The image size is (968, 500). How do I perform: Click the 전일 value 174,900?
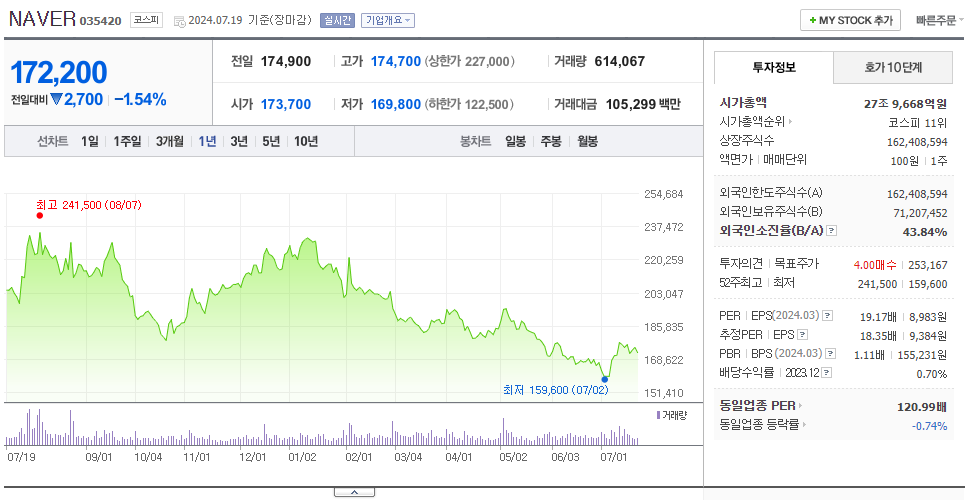click(x=286, y=62)
